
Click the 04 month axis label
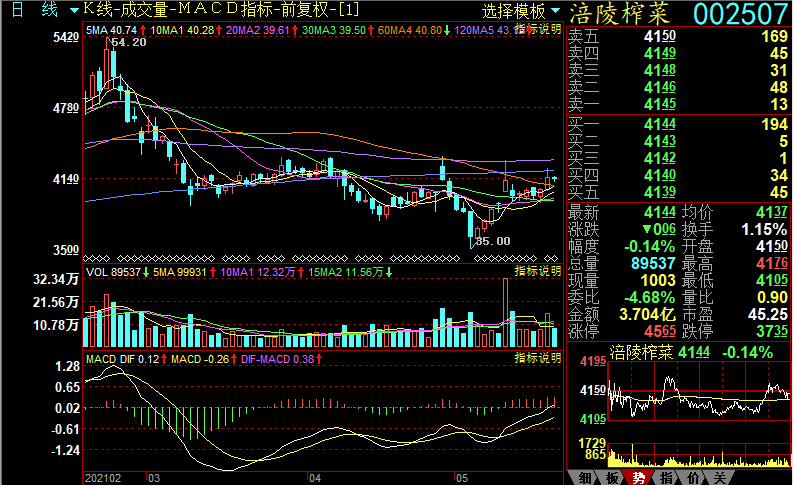tap(315, 478)
